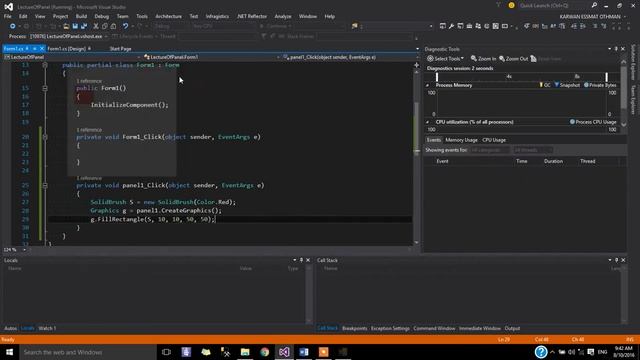The image size is (640, 360).
Task: Toggle breakpoint on line 16 margin
Action: tap(7, 97)
